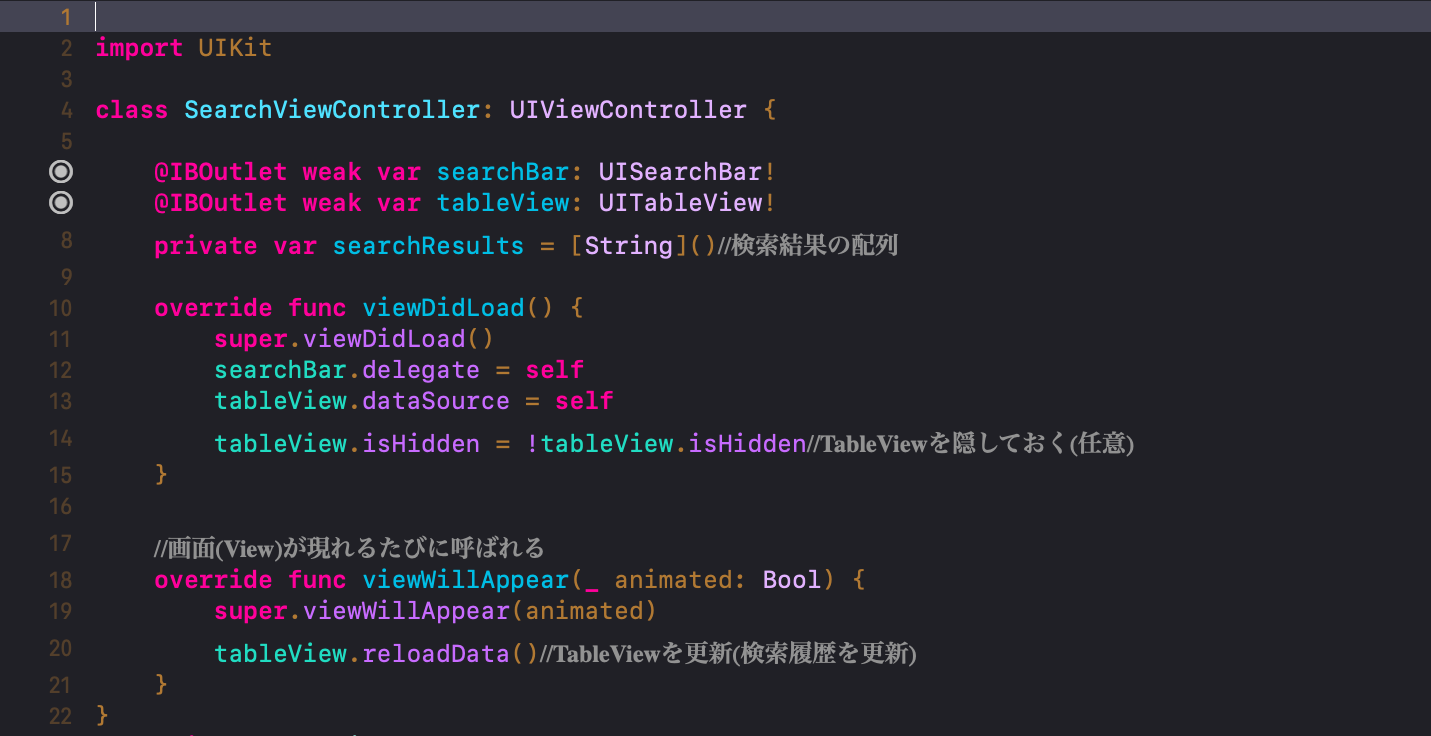Click the IBOutlet connection circle beside tableView
The width and height of the screenshot is (1431, 736).
[x=61, y=203]
